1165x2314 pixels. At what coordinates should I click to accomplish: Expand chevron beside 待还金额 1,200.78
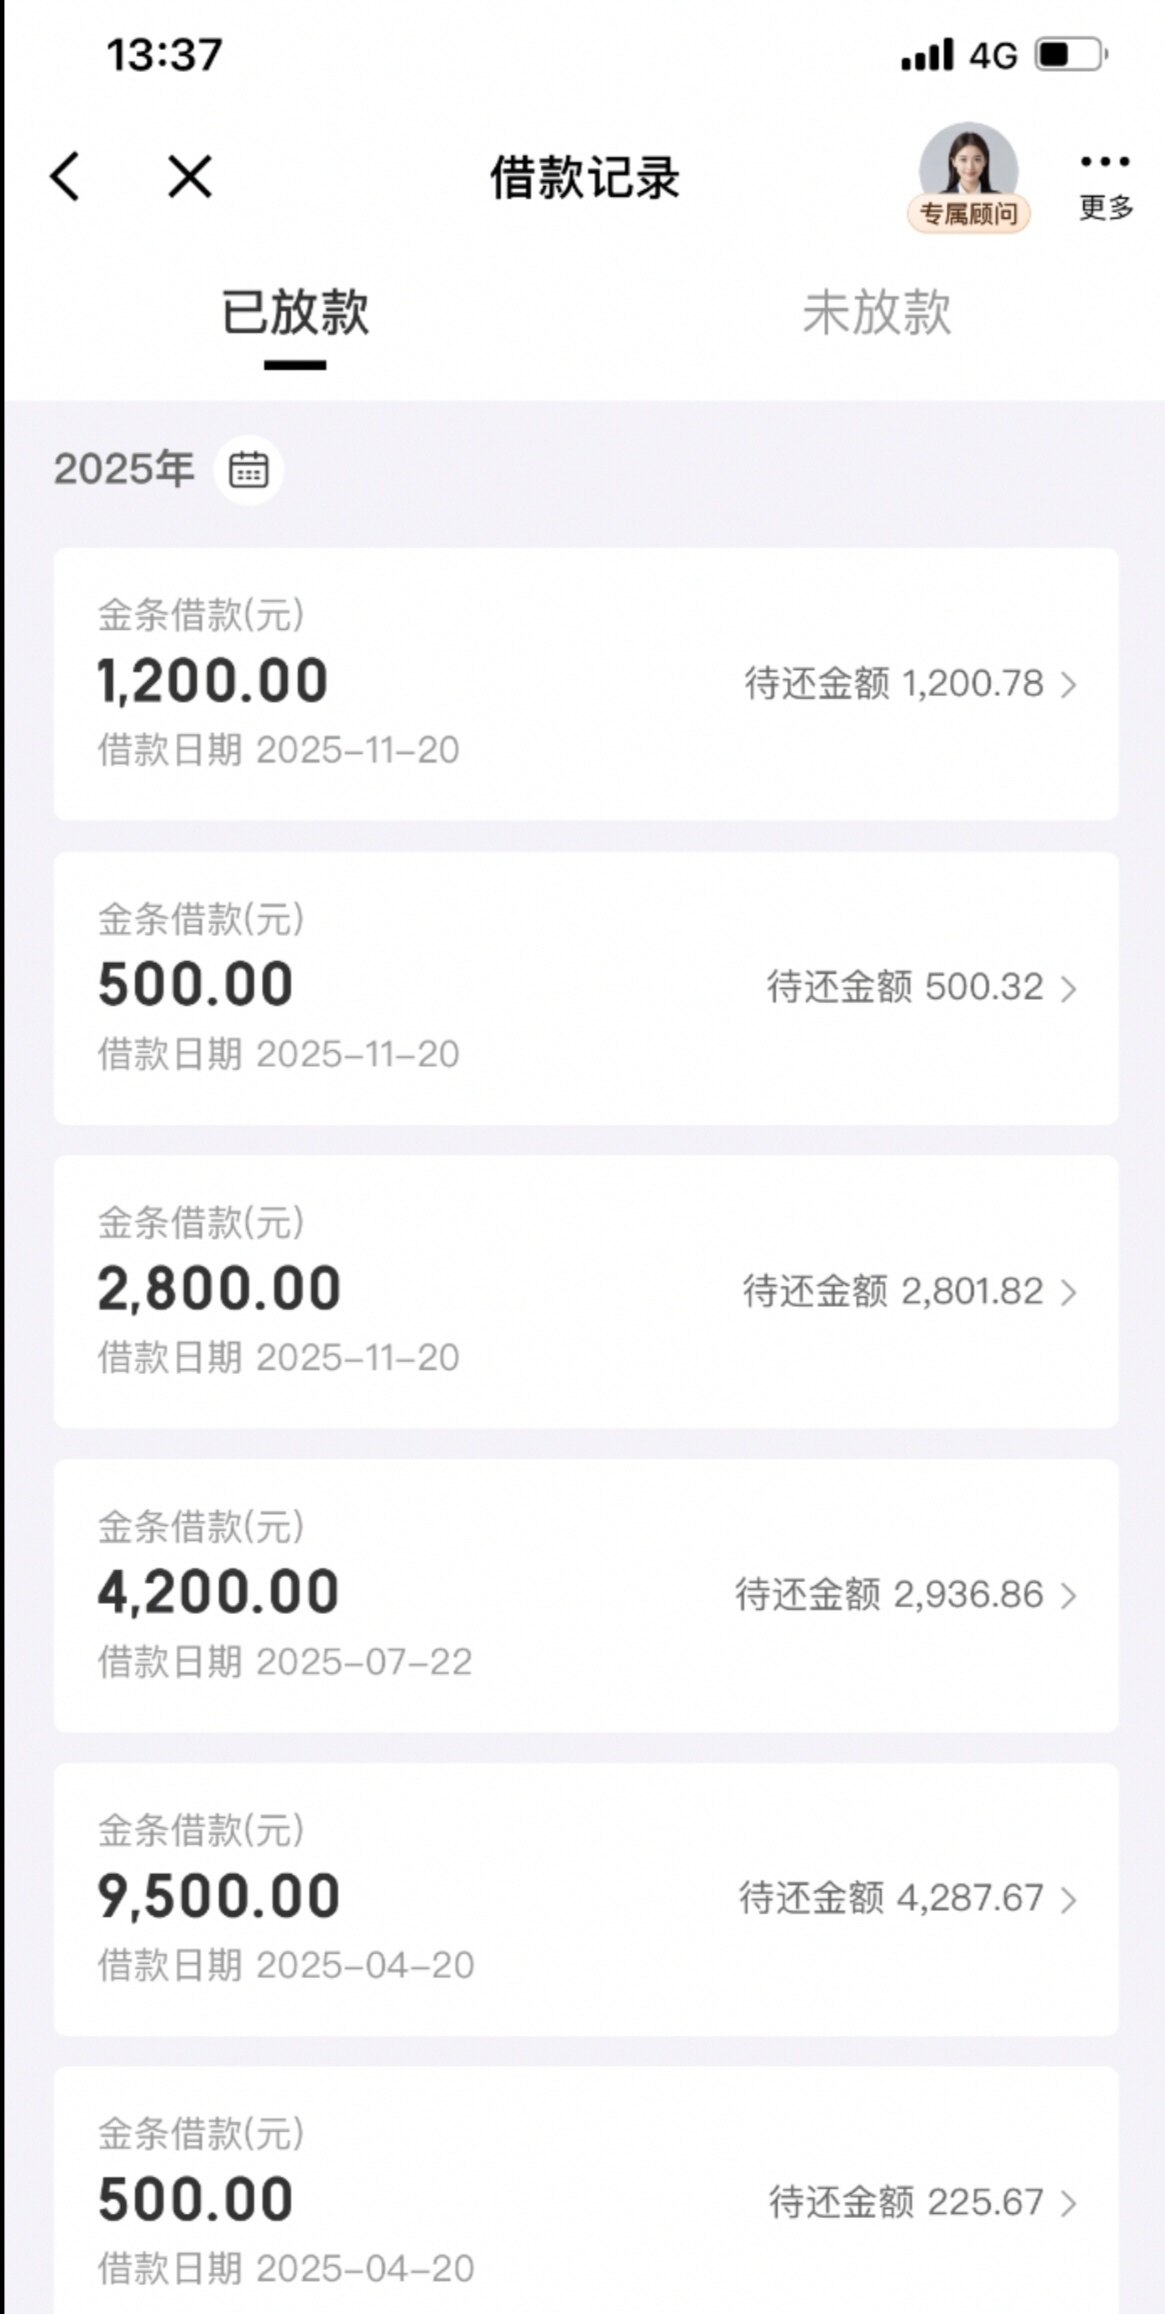click(x=1069, y=685)
